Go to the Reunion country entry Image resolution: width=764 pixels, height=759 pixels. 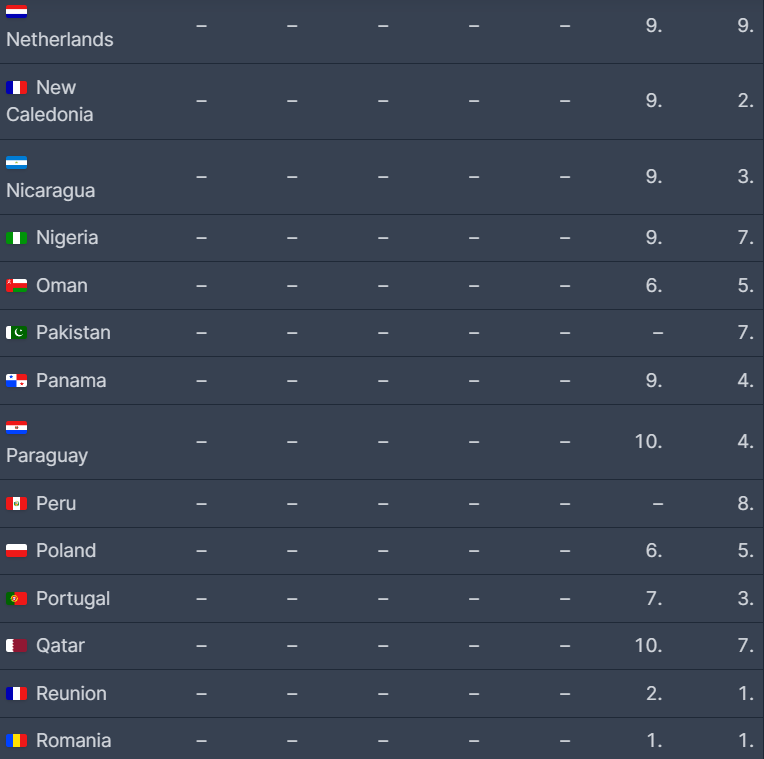(71, 694)
